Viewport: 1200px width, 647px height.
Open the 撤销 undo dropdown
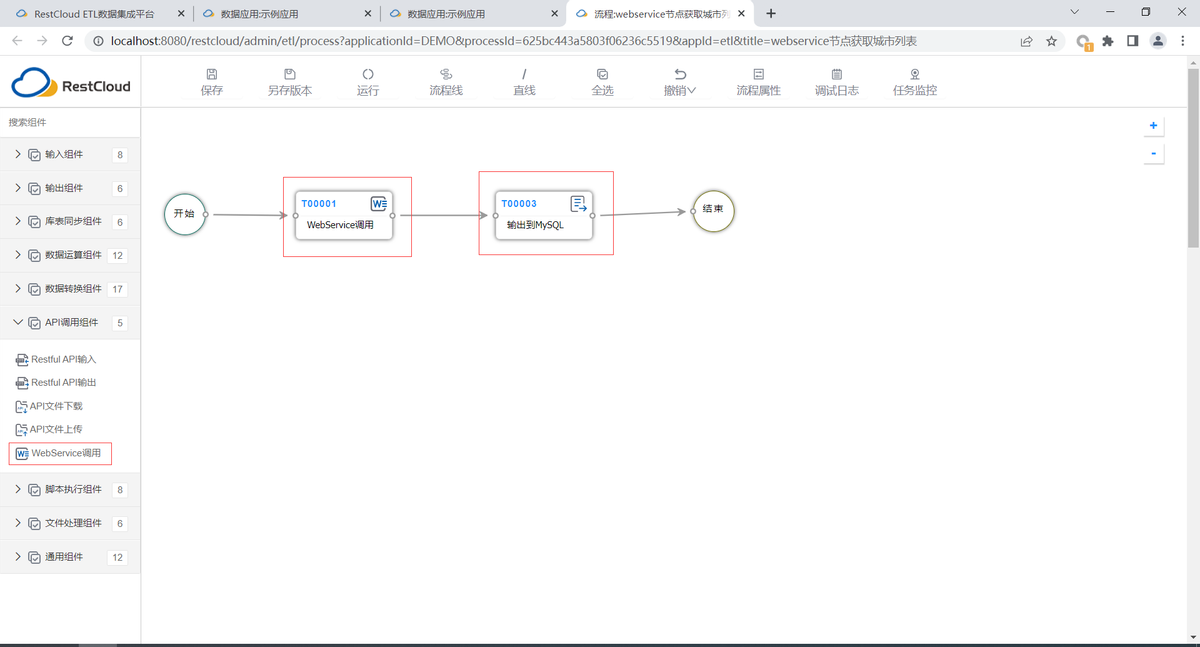[680, 82]
